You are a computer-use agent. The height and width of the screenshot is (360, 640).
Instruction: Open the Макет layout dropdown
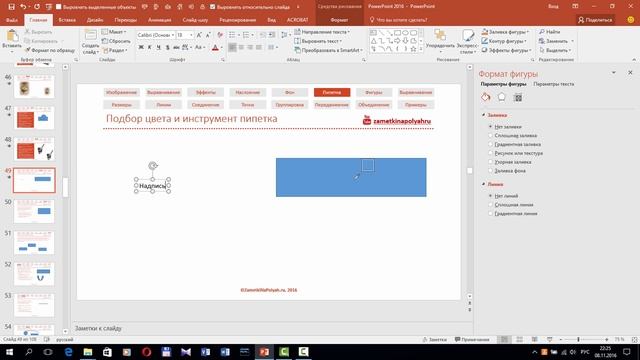coord(114,32)
